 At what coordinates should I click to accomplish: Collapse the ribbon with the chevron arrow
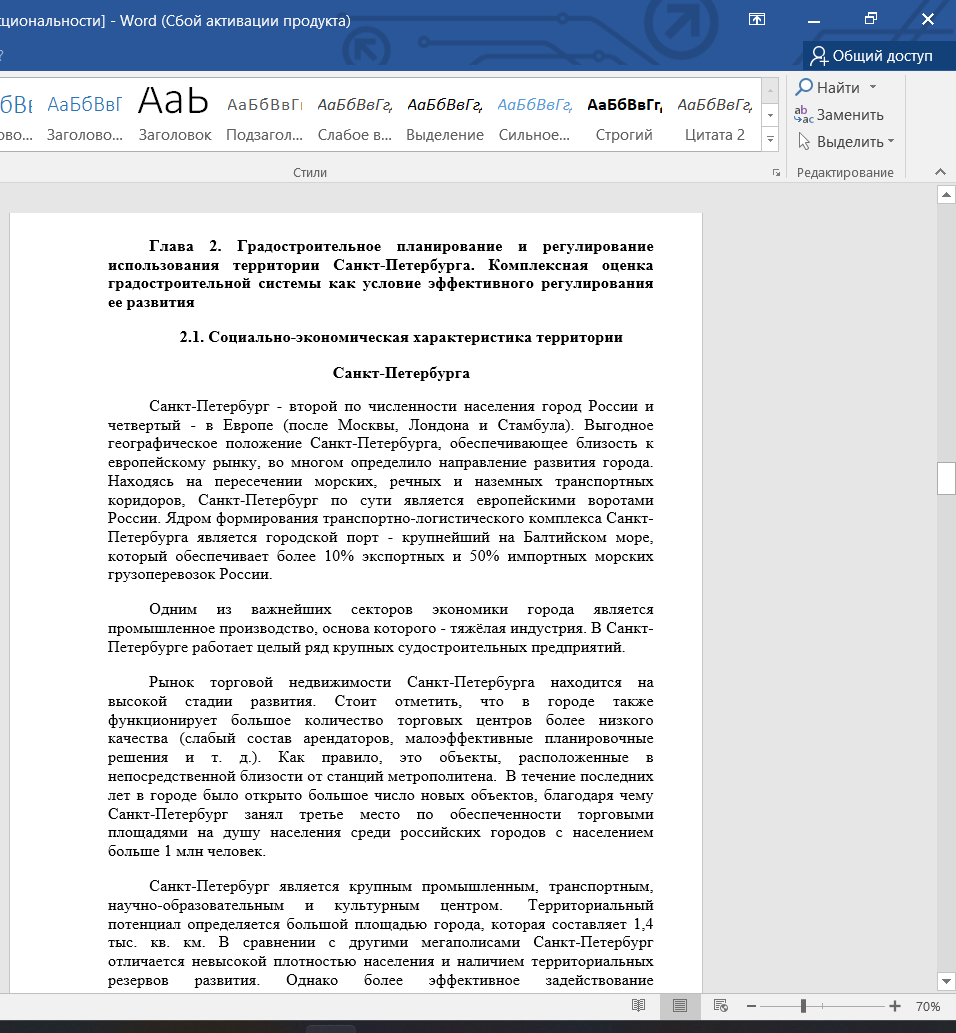click(x=940, y=172)
